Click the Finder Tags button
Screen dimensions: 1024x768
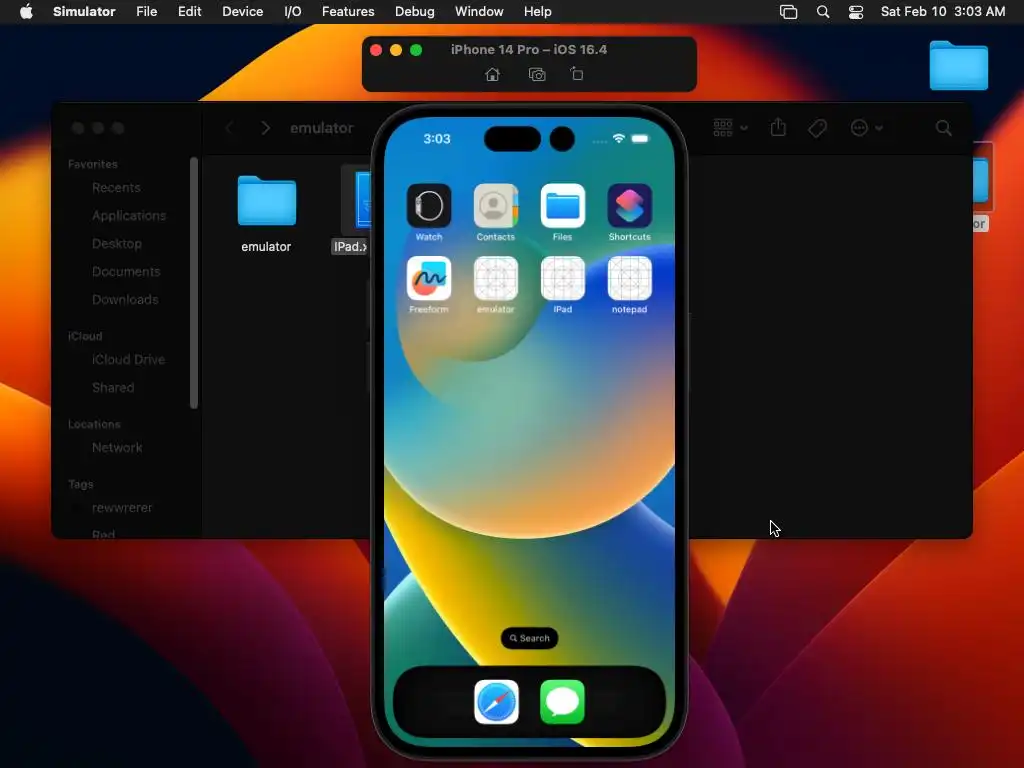817,128
